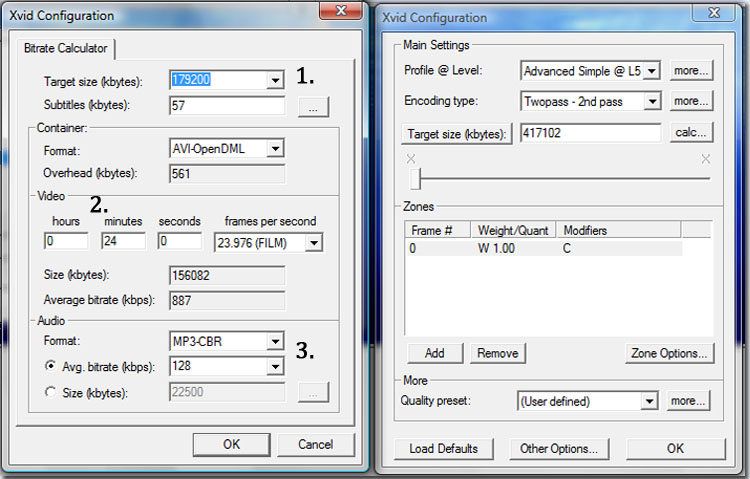Open the Profile @ Level dropdown
The image size is (750, 479).
(x=652, y=71)
